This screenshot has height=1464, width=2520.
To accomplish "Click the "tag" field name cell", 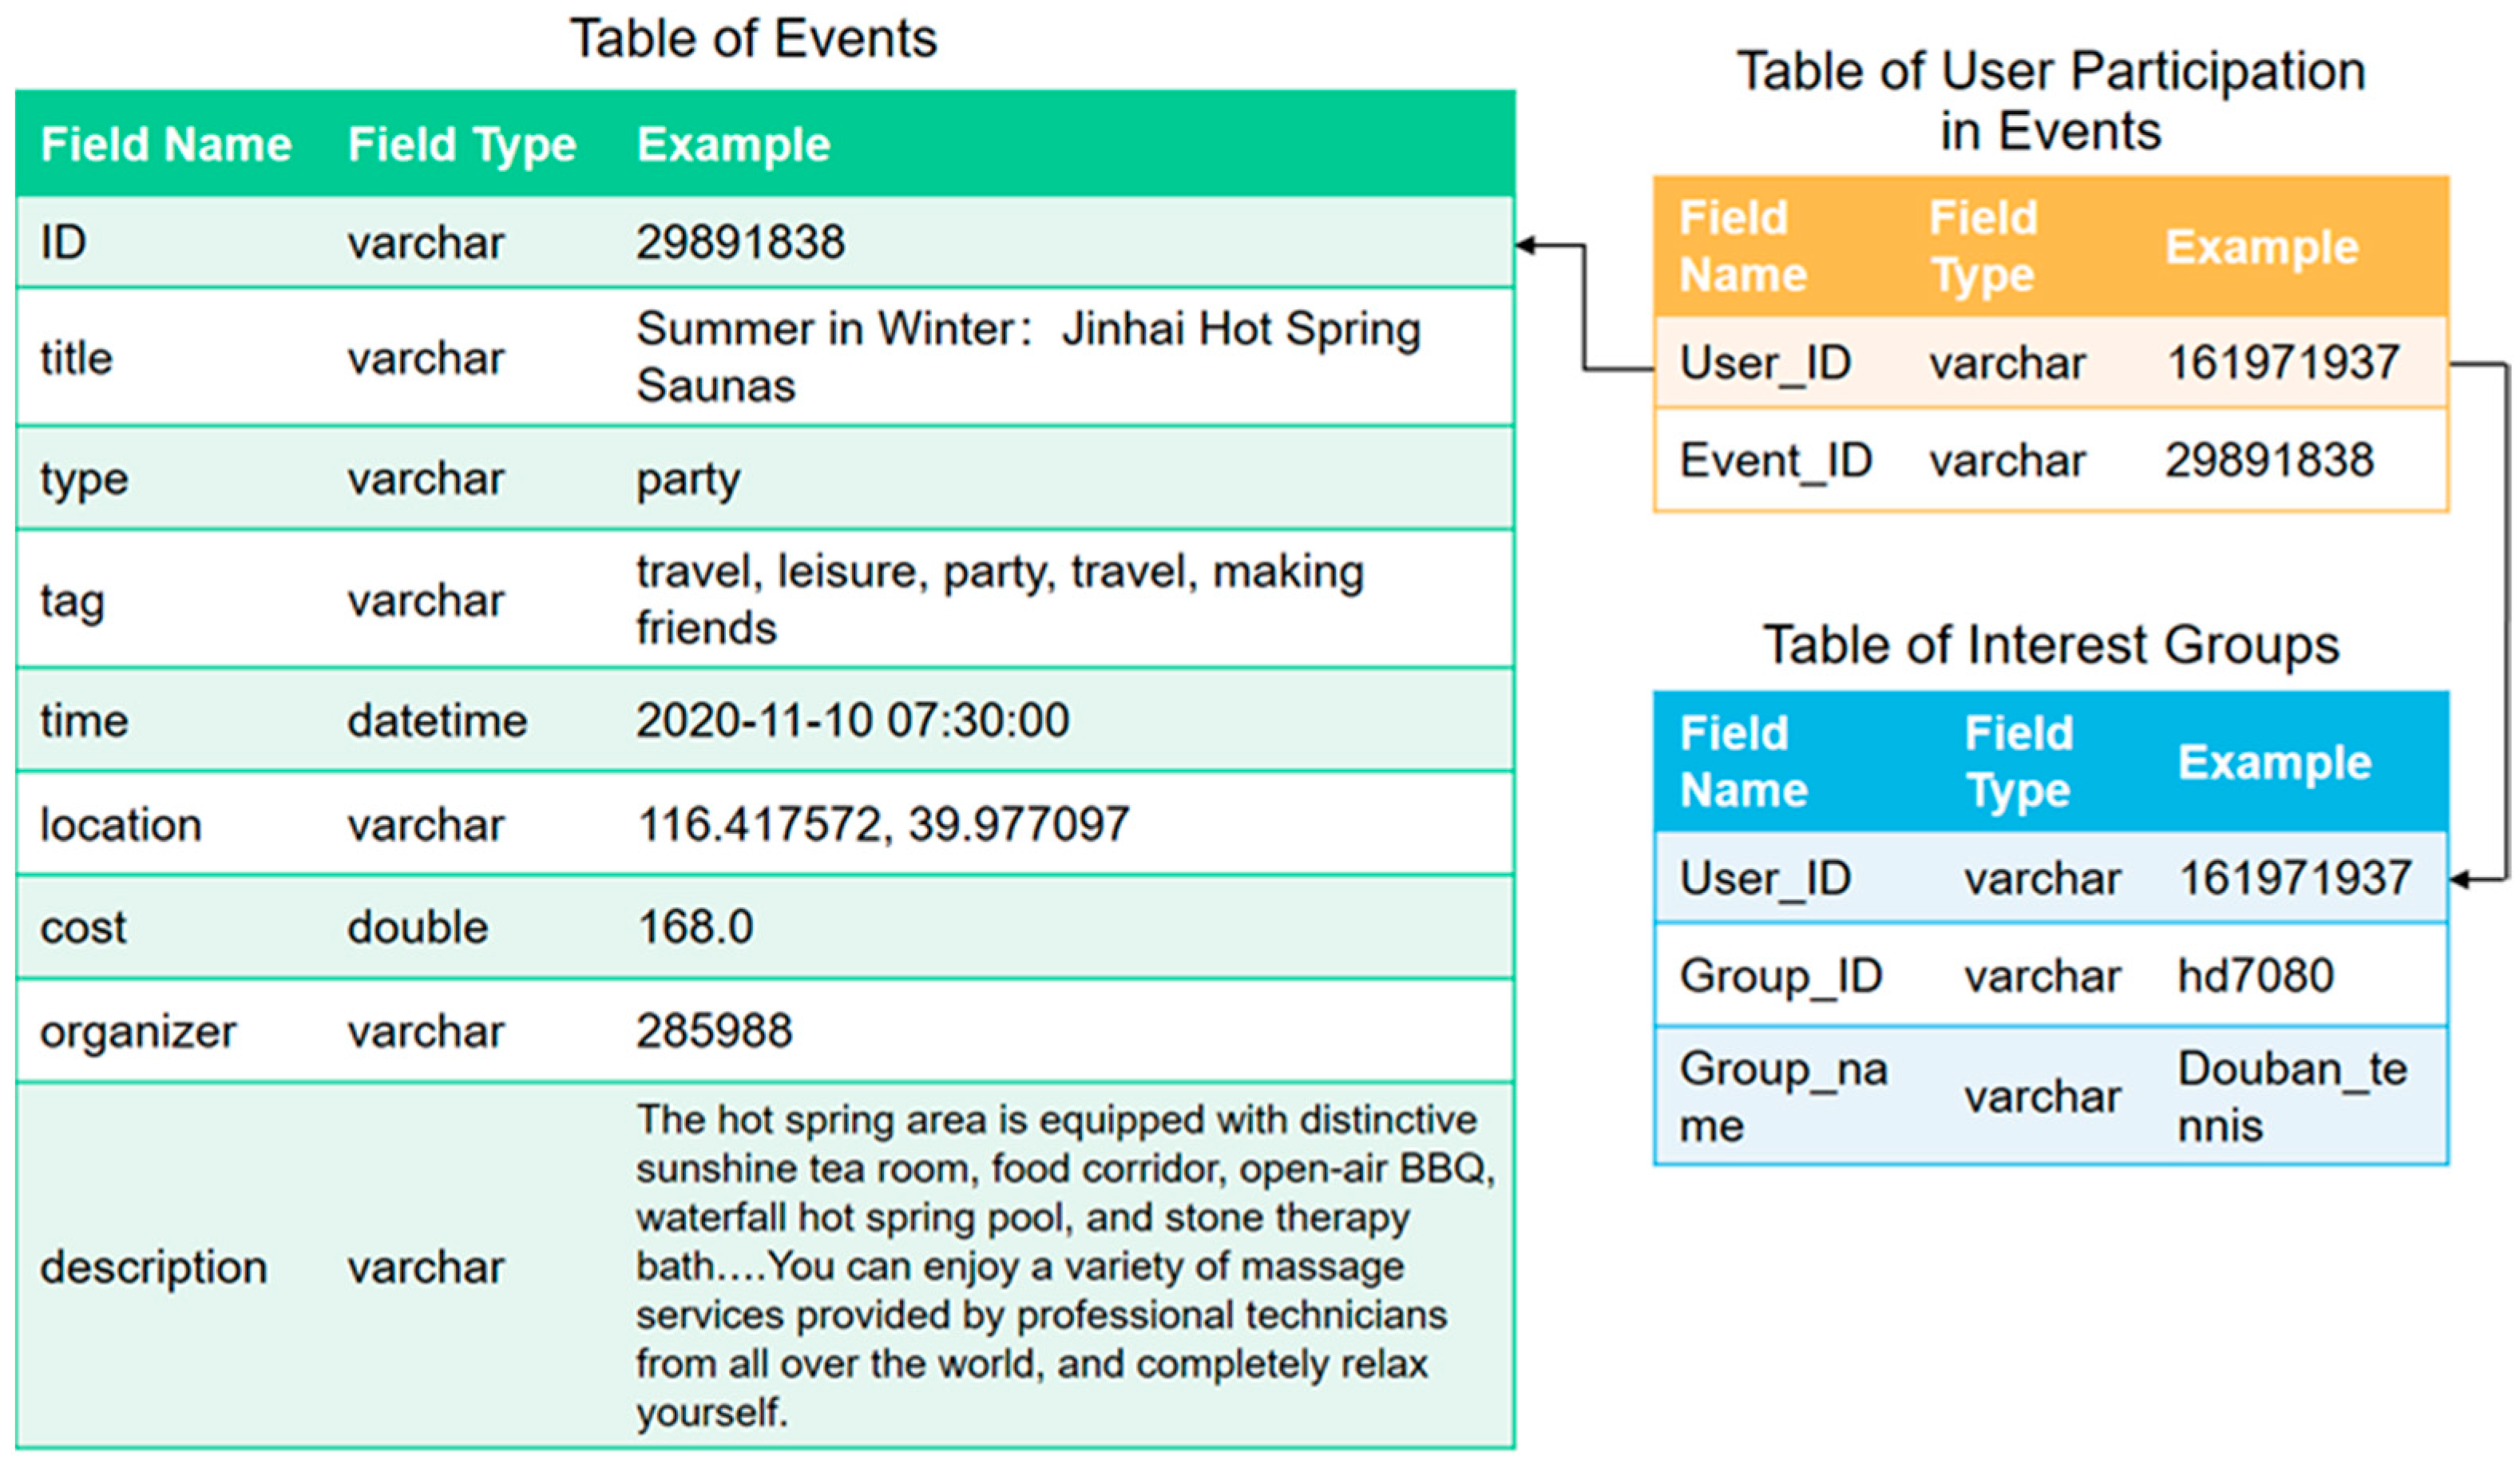I will pos(72,601).
